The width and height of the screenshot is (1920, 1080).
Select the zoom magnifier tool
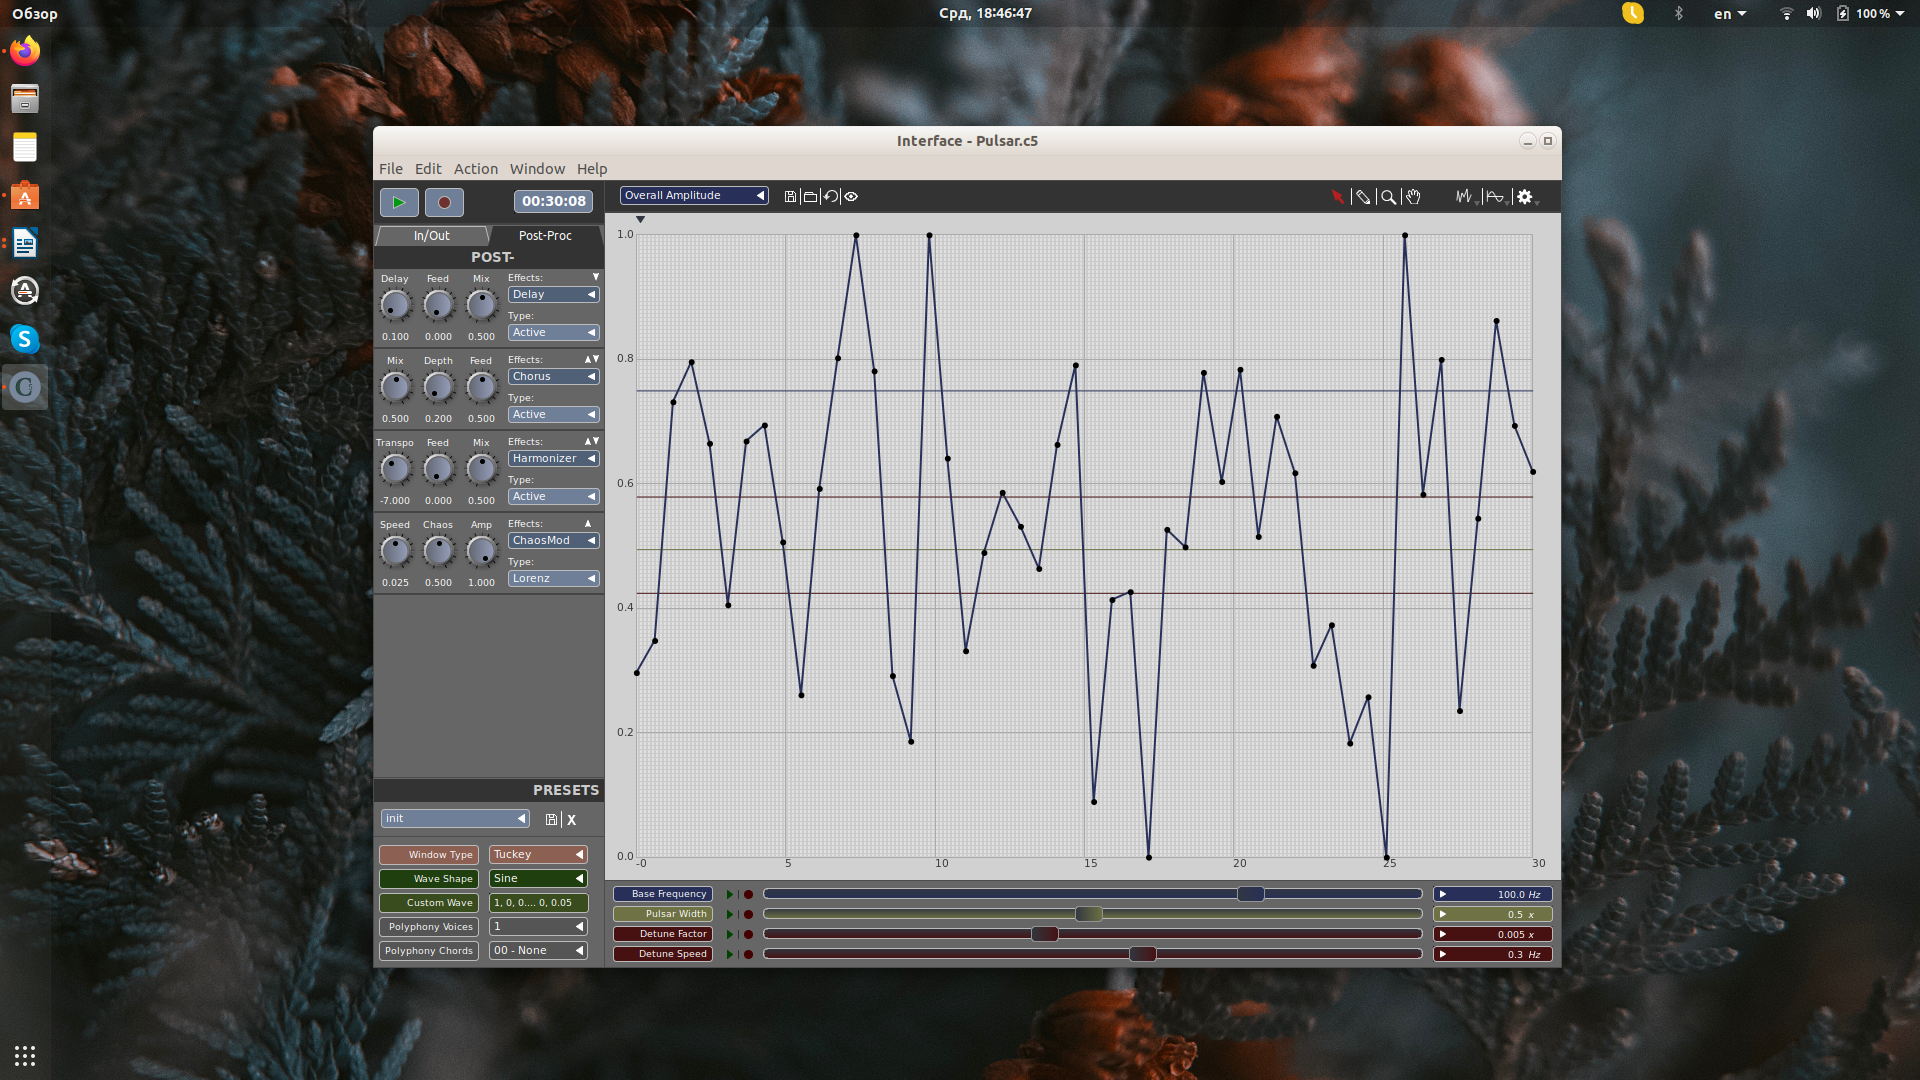1388,197
